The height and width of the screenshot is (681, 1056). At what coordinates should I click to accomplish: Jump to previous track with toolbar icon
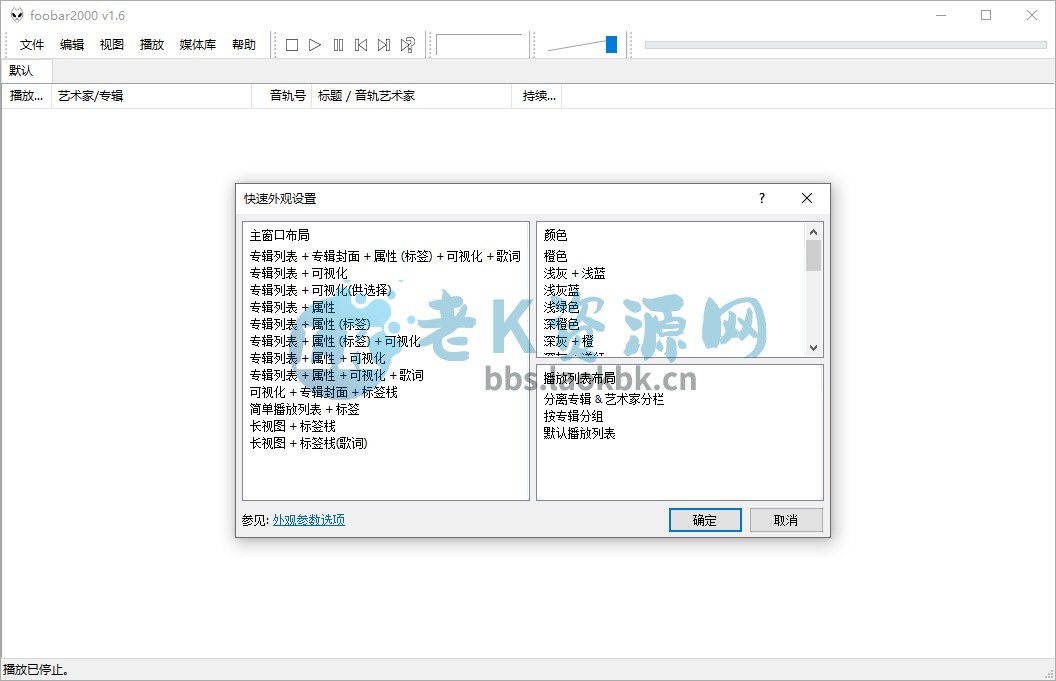(361, 45)
